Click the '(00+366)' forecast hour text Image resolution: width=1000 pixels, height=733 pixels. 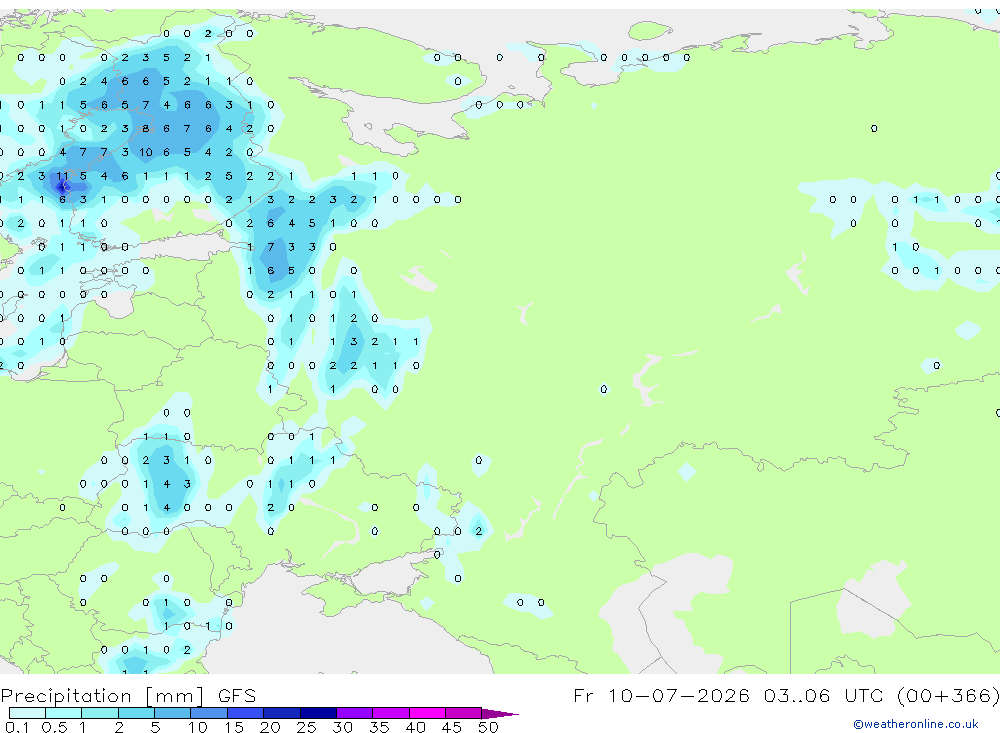[x=948, y=695]
